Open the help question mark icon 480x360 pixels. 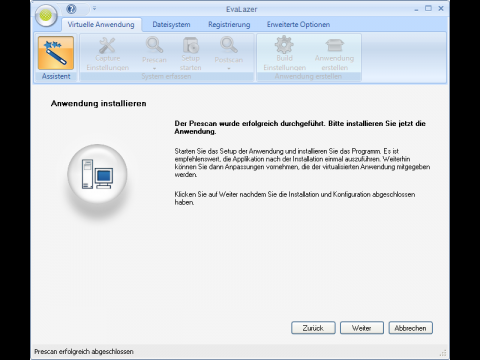tap(71, 9)
